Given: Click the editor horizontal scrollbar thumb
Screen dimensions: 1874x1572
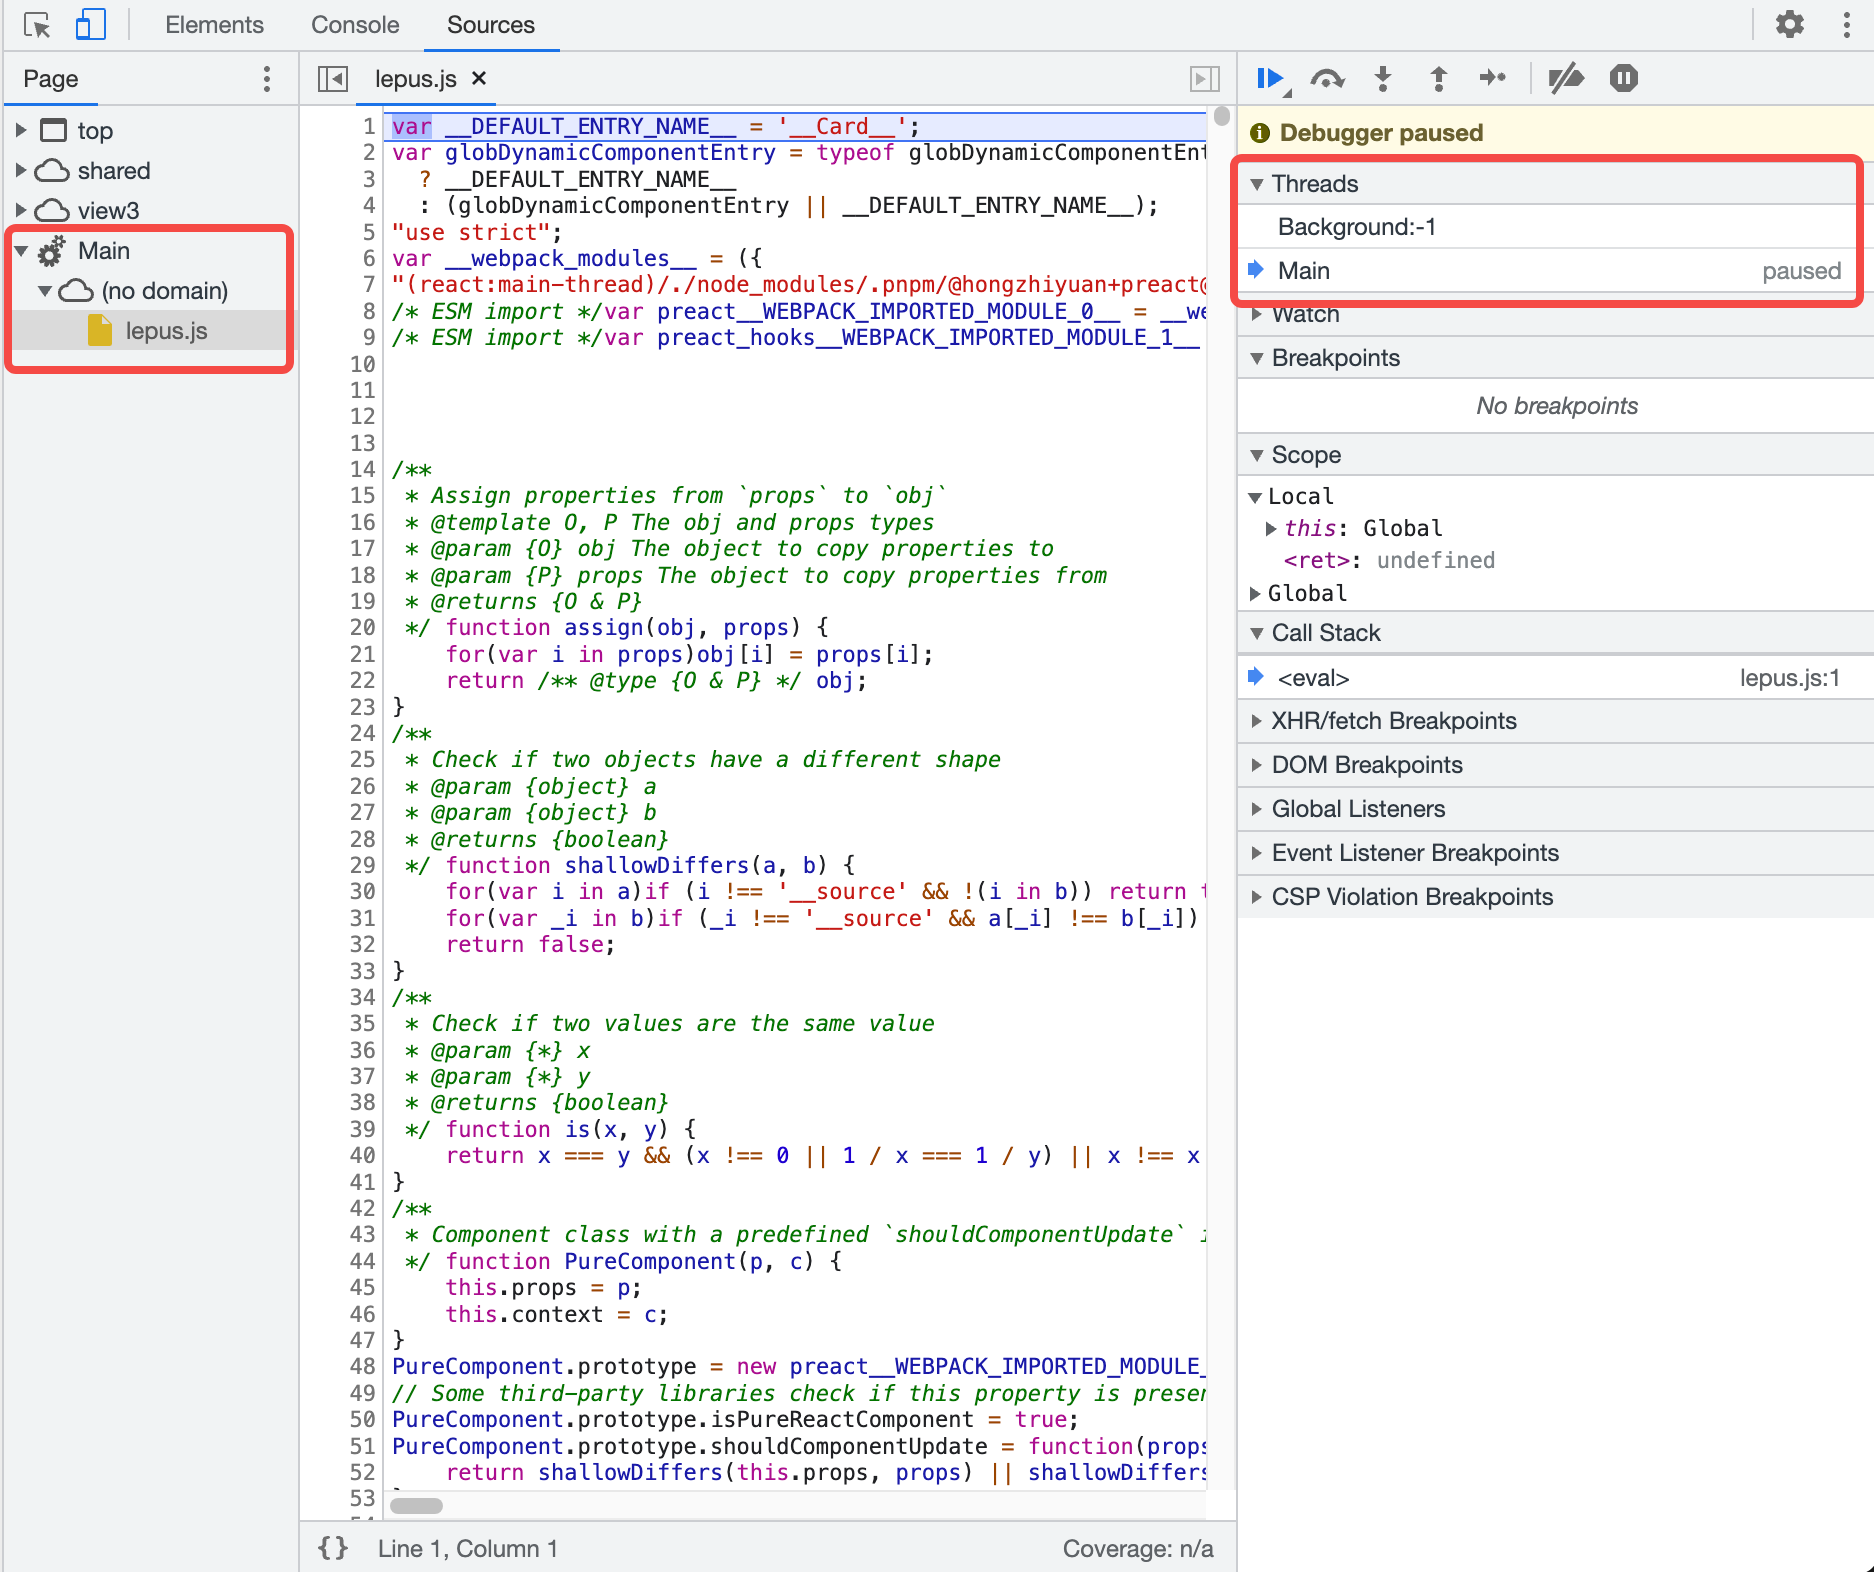Looking at the screenshot, I should tap(416, 1505).
